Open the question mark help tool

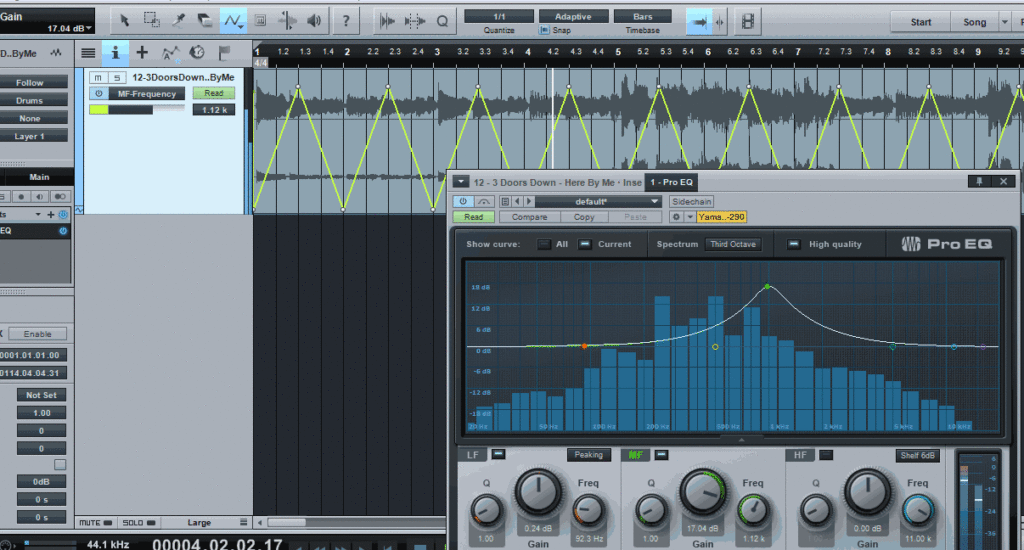click(345, 21)
